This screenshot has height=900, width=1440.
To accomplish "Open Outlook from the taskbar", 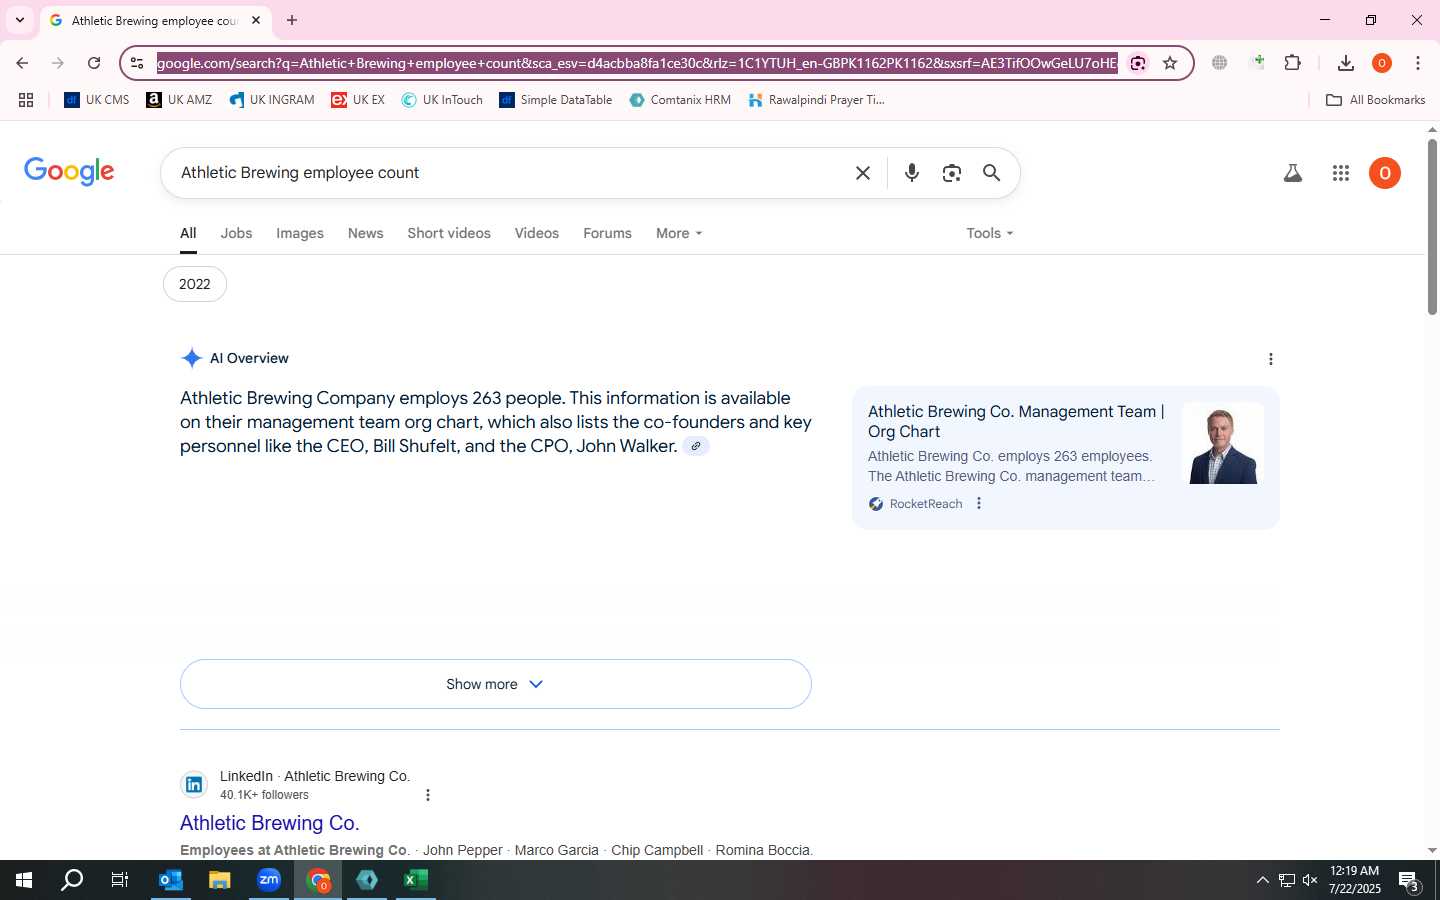I will coord(171,880).
